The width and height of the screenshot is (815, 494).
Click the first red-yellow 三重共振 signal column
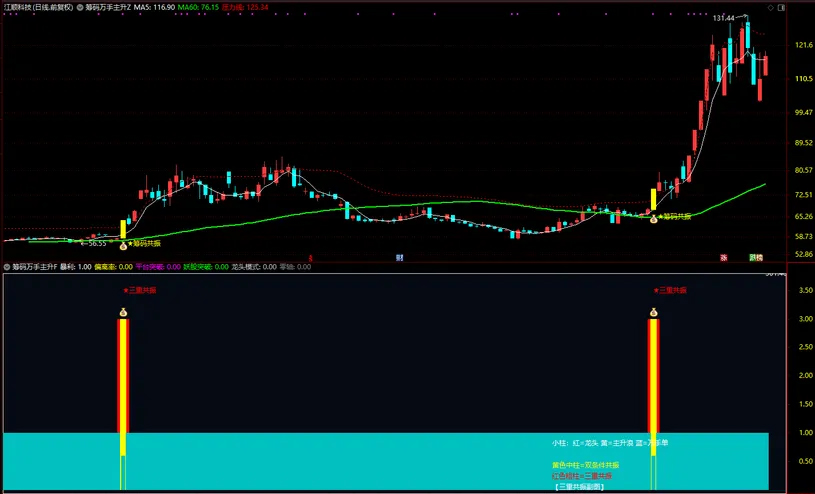coord(123,404)
